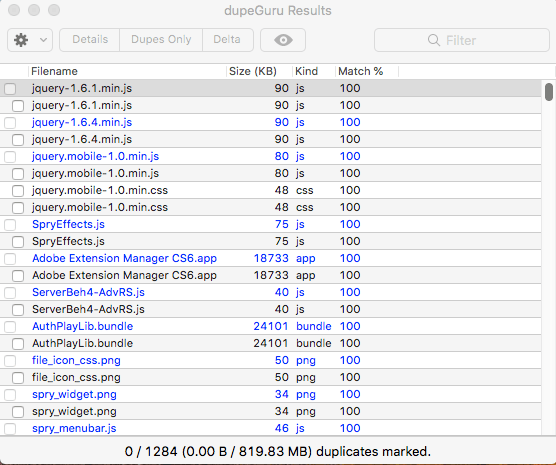Check the black jquery.mobile-1.0.min.js duplicate row
Screen dimensions: 556x465
point(18,173)
